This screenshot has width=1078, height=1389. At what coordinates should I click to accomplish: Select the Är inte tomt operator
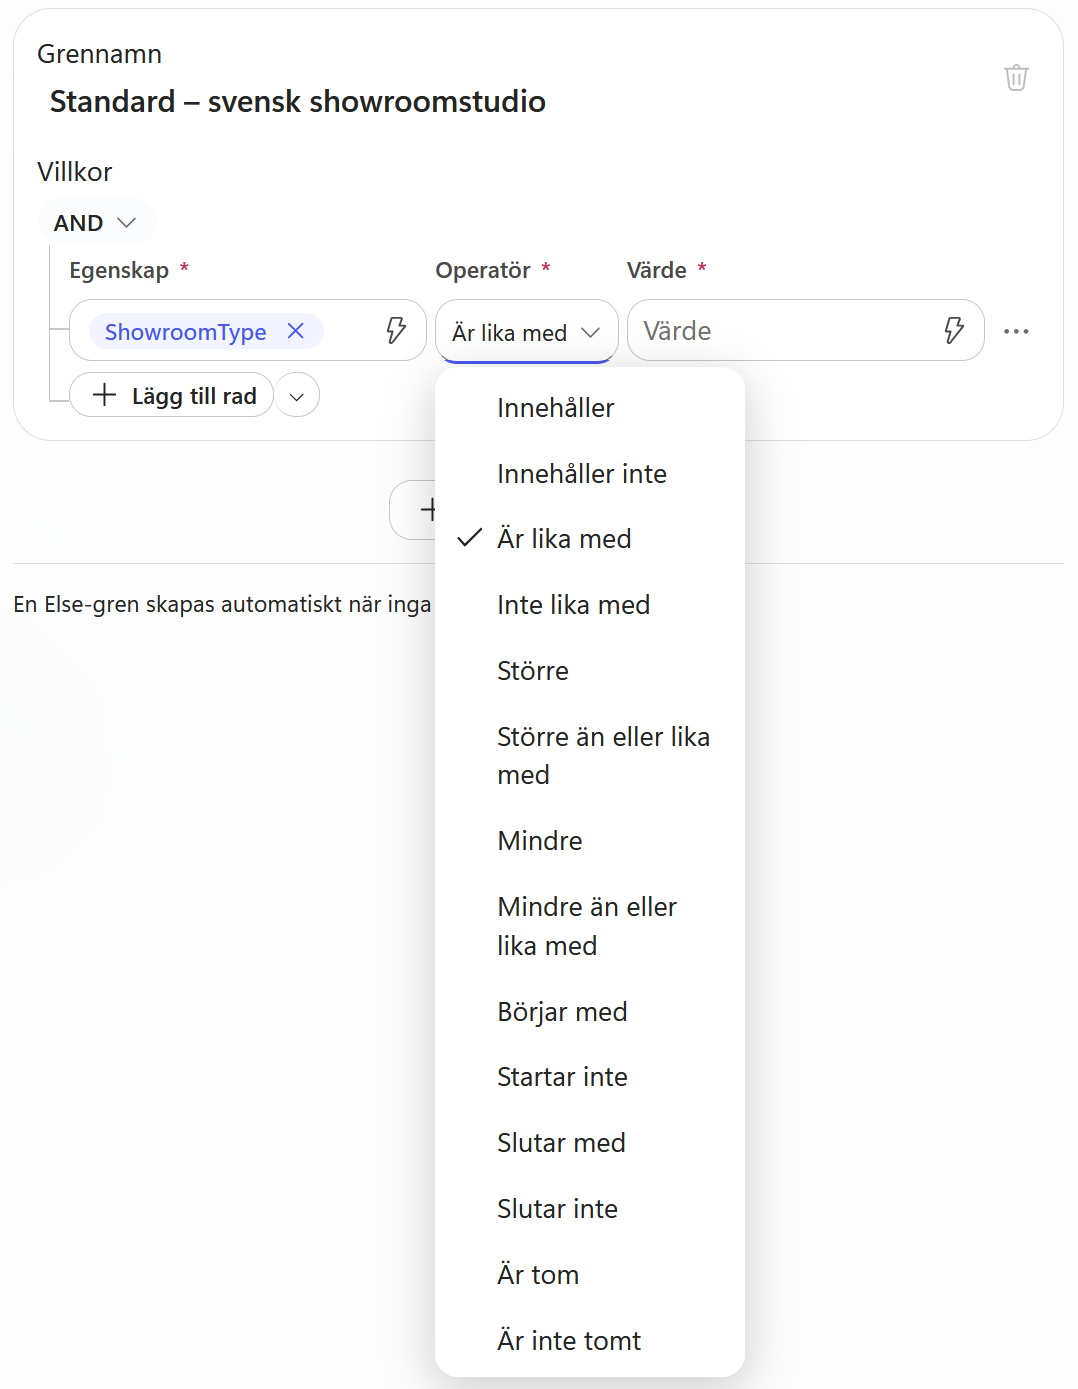click(x=590, y=1341)
